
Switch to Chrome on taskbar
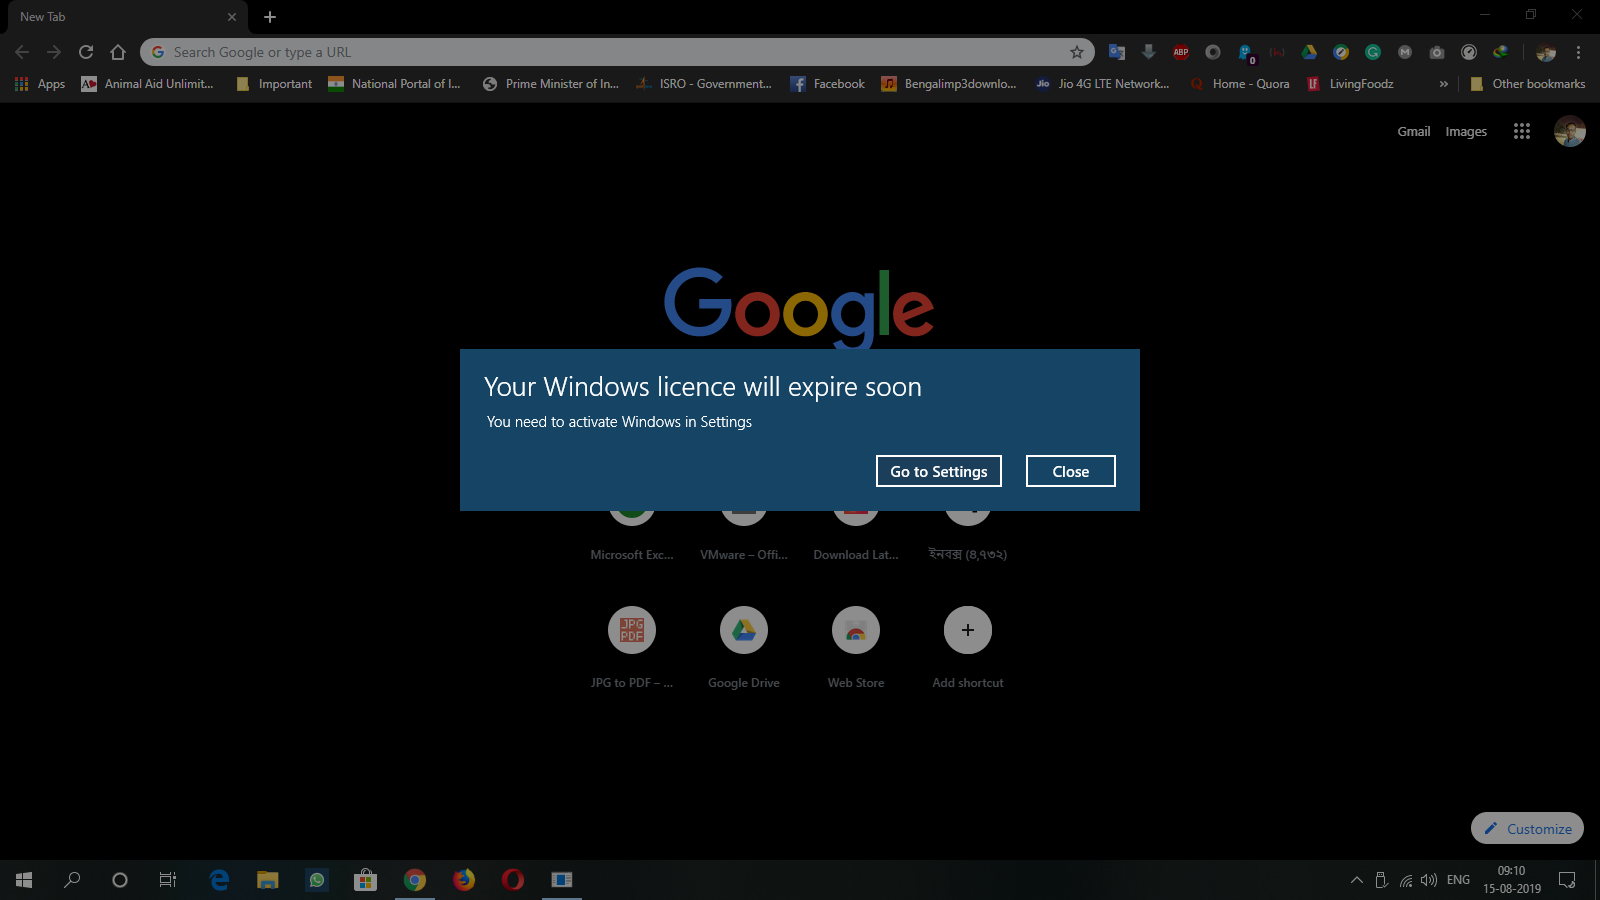415,880
